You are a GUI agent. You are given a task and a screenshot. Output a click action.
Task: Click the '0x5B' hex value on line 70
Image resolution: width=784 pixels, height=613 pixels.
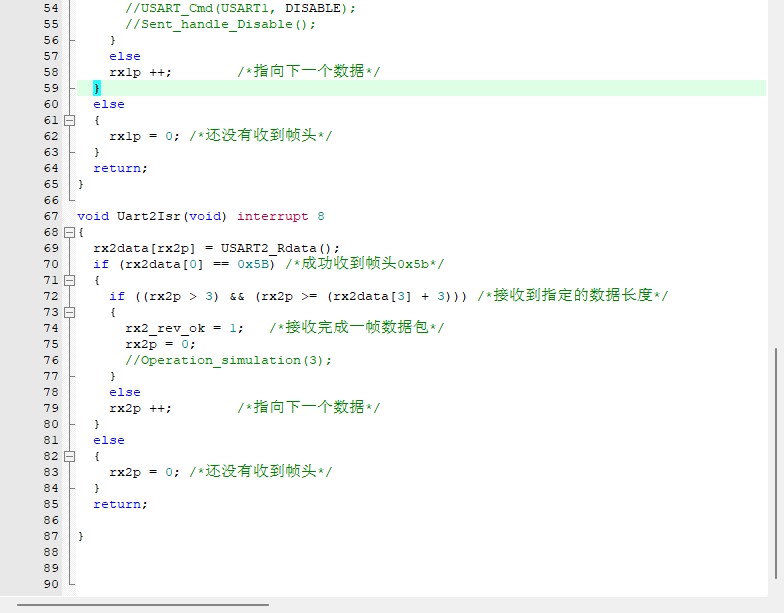point(253,264)
